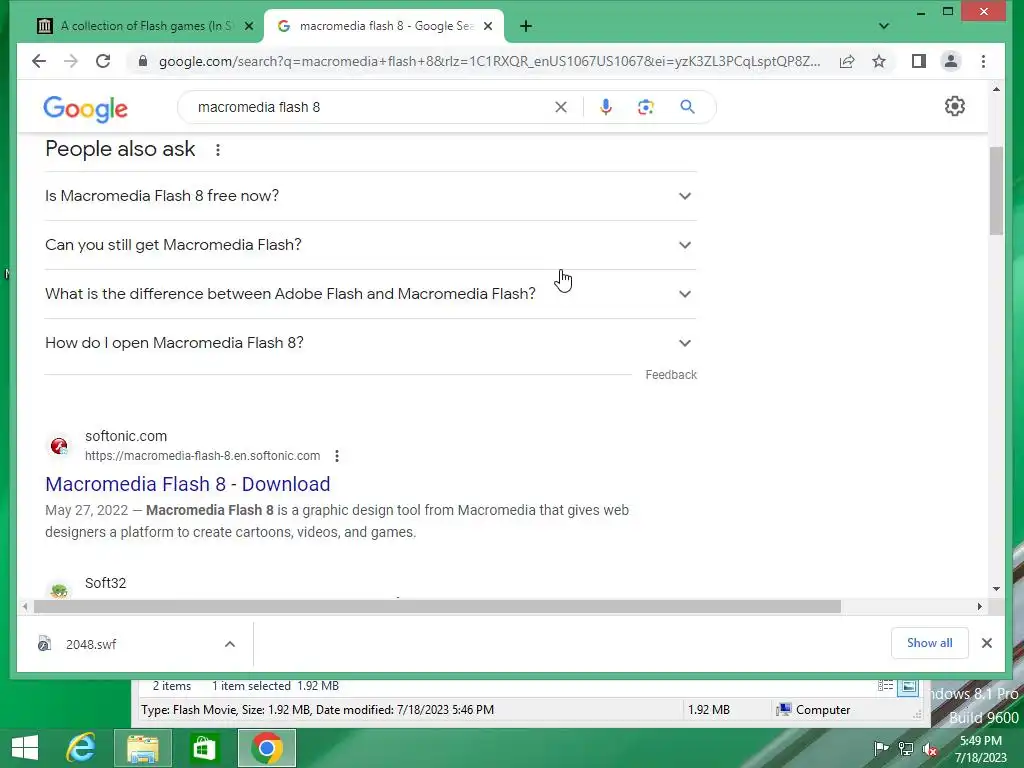Close the downloads bar
The height and width of the screenshot is (768, 1024).
click(987, 643)
